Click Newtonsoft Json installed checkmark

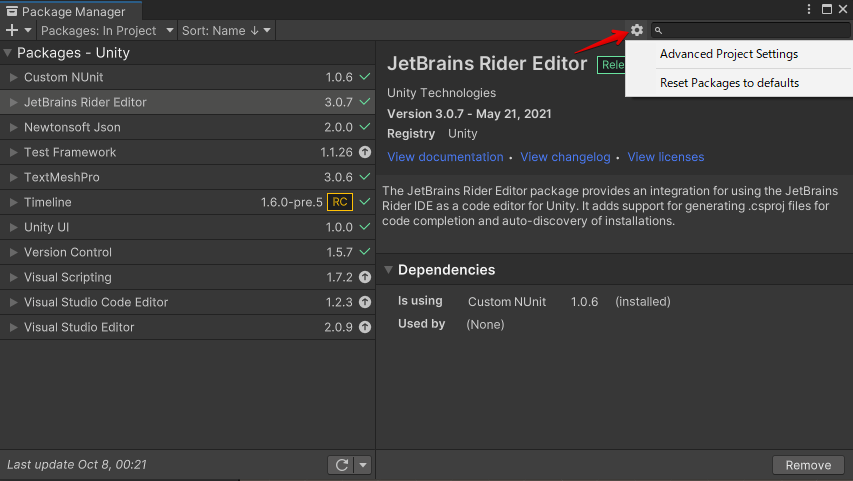tap(365, 127)
